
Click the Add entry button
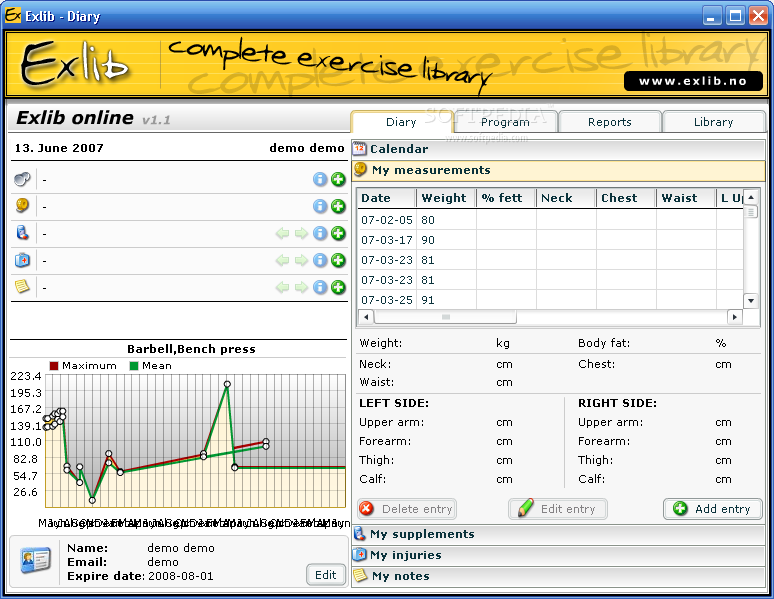pos(713,509)
